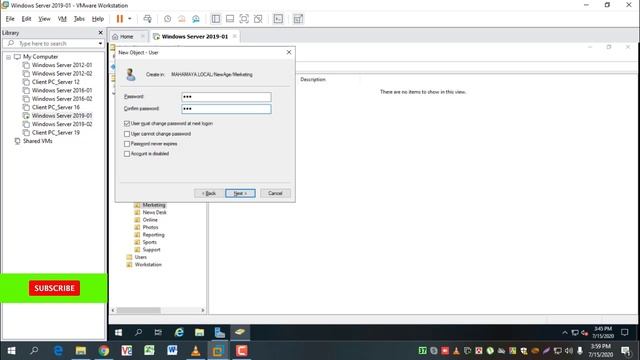Open the View menu
Image resolution: width=640 pixels, height=360 pixels.
click(x=44, y=19)
